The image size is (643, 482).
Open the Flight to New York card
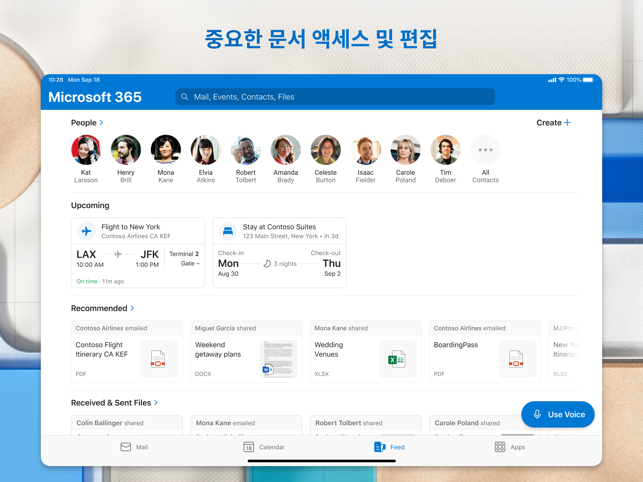point(138,252)
